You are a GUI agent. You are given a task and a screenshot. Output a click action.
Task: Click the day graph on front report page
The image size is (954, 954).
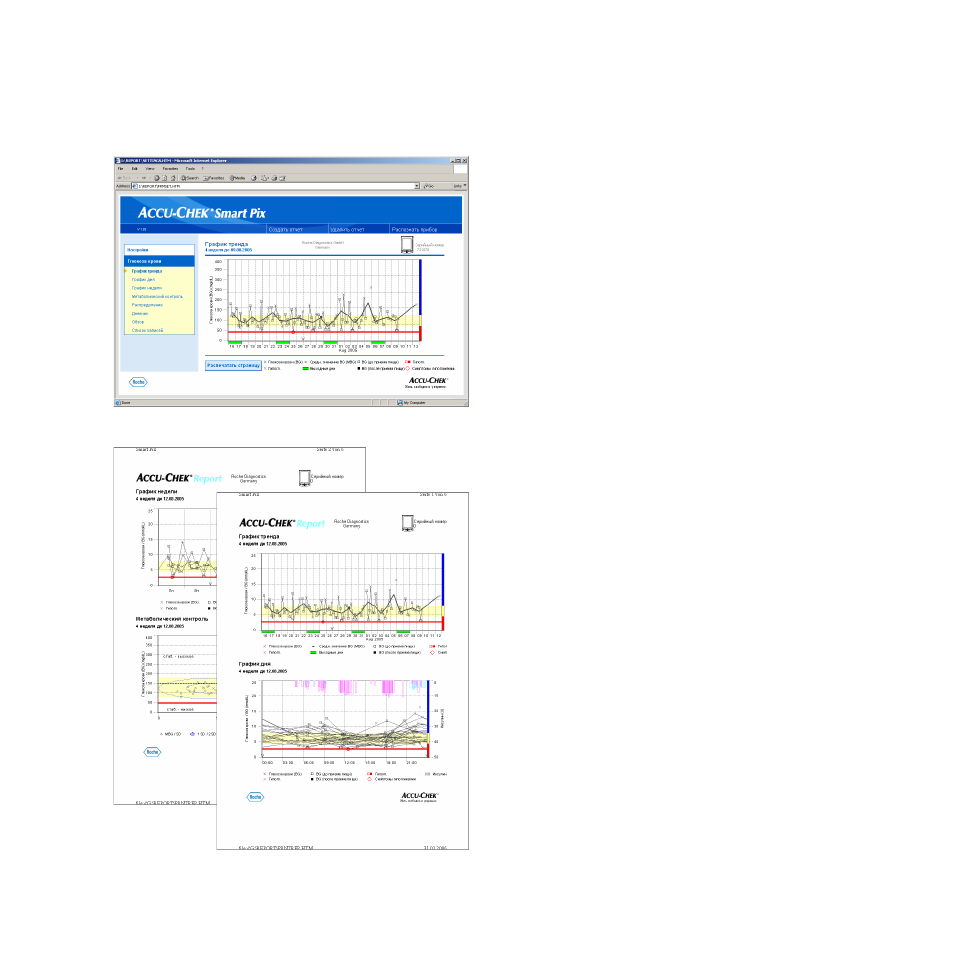click(345, 719)
